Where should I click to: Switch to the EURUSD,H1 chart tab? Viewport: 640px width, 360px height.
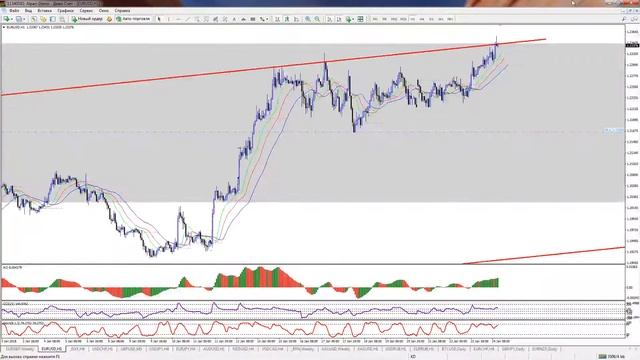52,349
